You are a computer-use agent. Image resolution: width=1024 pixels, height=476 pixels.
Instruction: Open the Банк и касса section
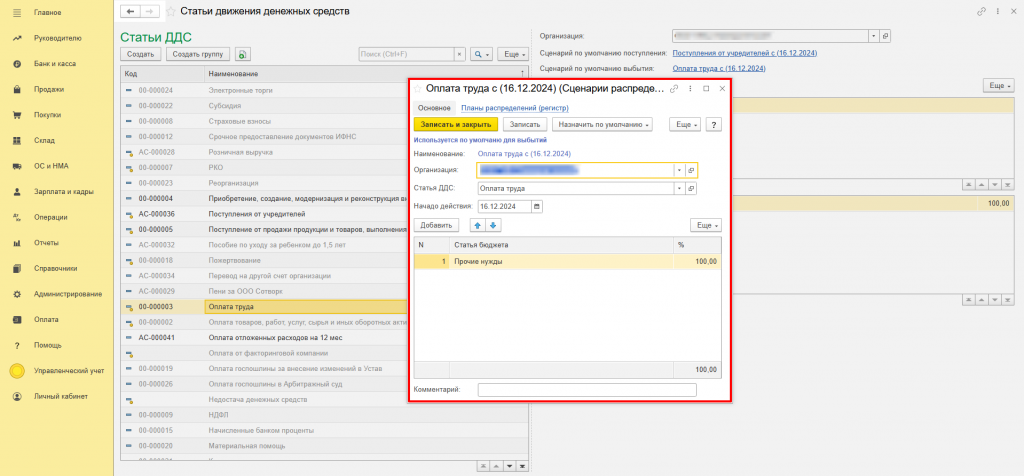[x=55, y=64]
